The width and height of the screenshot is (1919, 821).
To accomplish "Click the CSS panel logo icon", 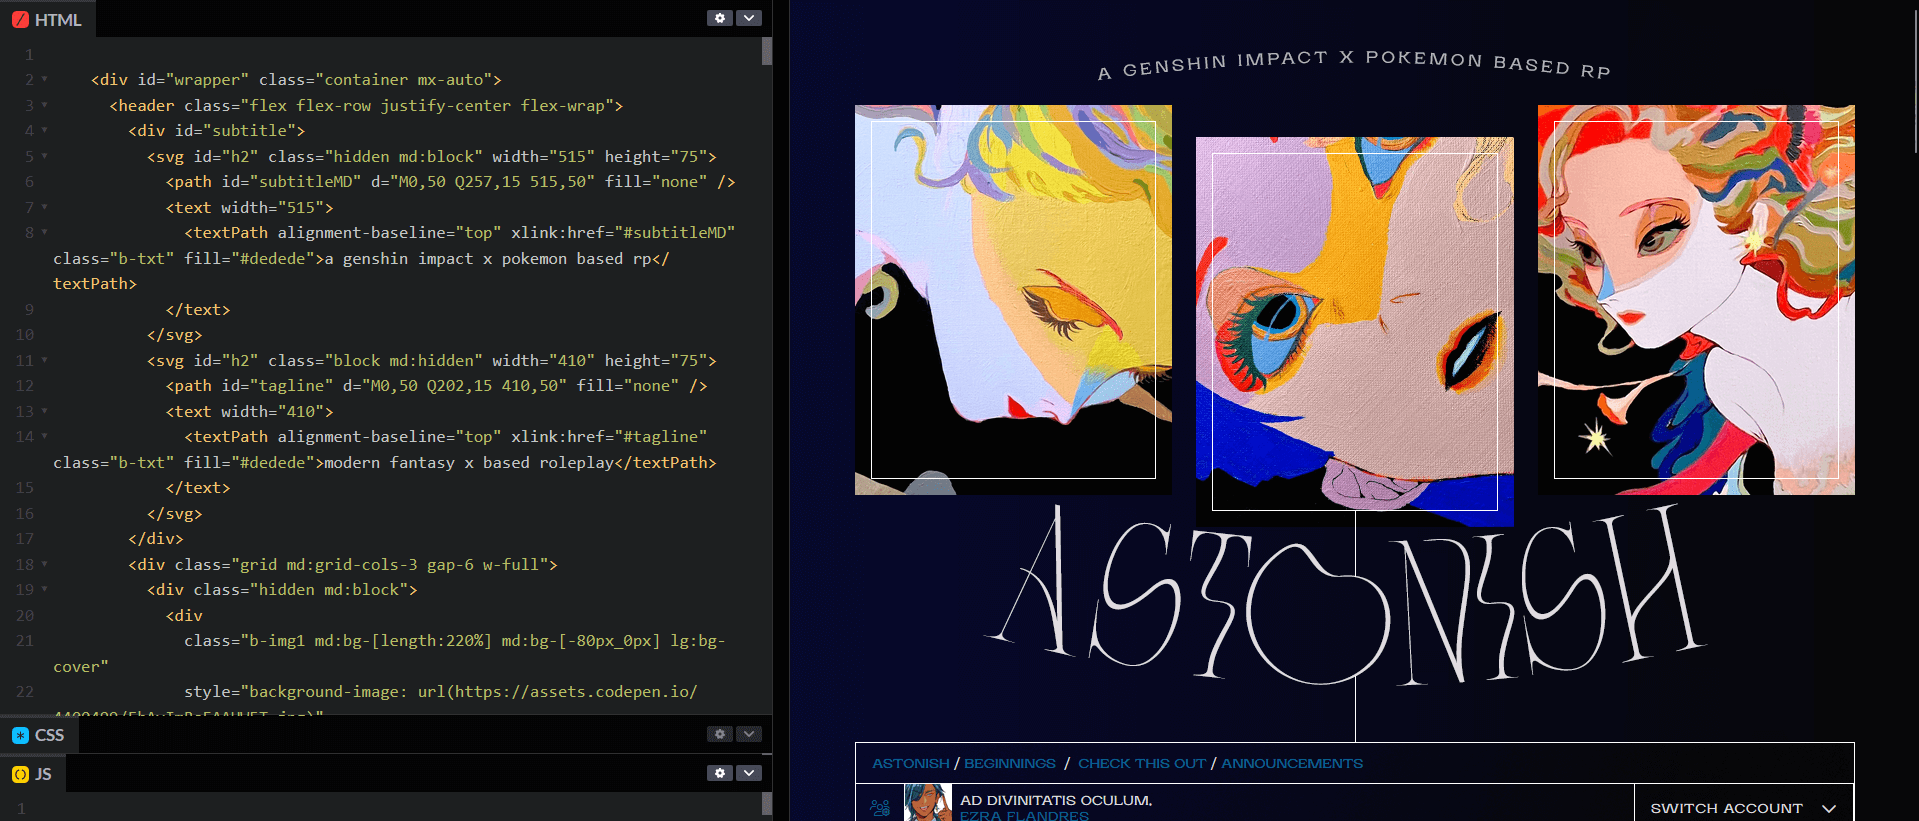I will point(20,735).
